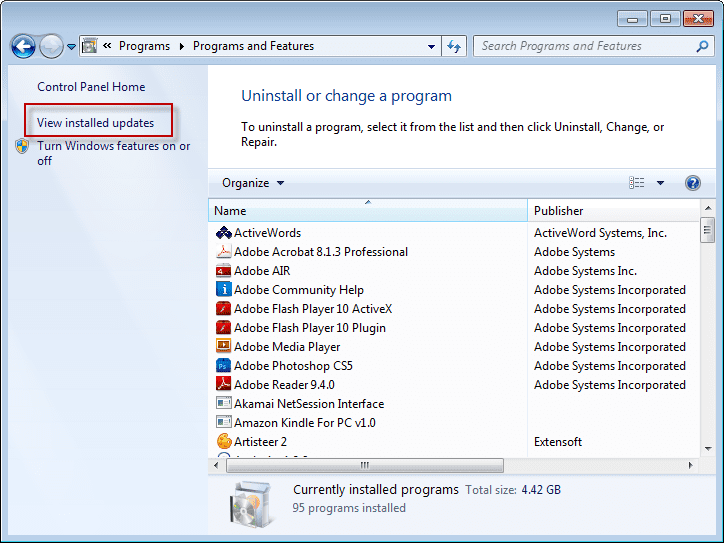Sort by the Name column header
This screenshot has width=724, height=543.
368,211
